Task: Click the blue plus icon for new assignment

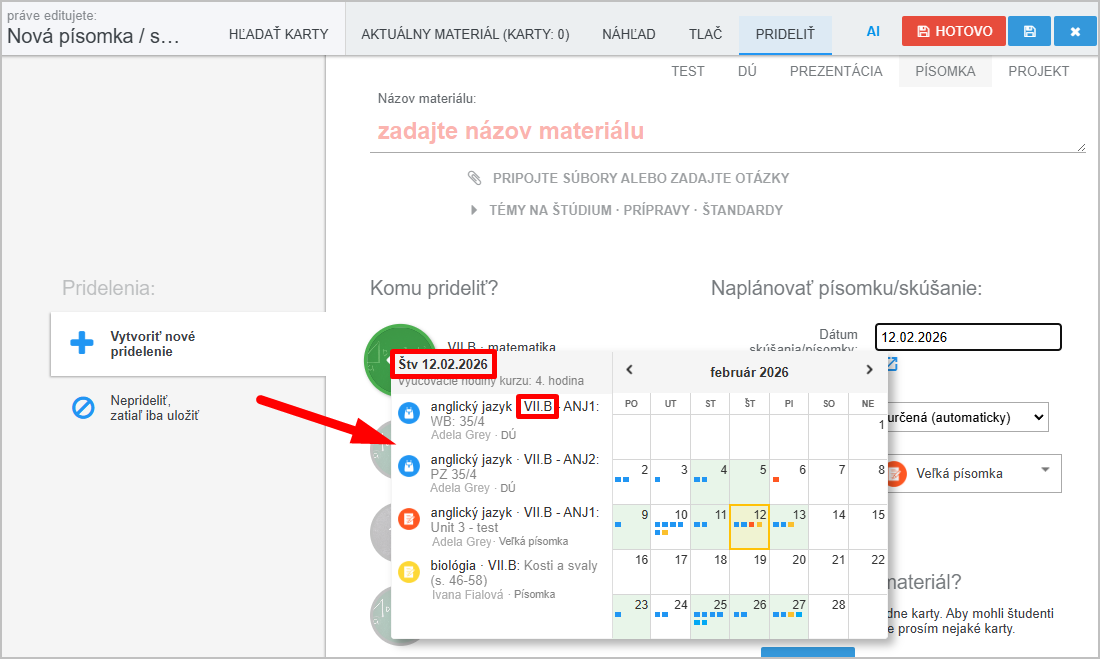Action: [x=82, y=343]
